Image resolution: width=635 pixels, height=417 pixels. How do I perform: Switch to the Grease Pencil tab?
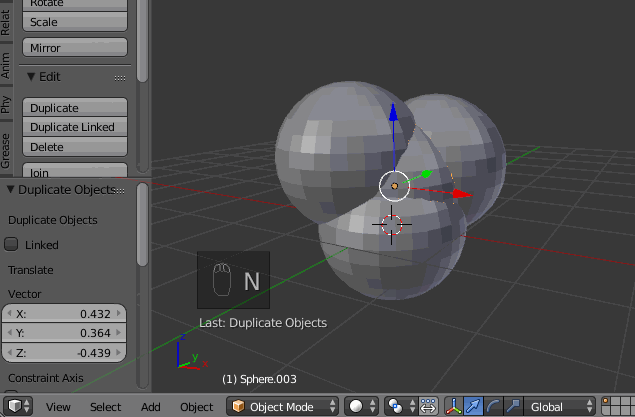point(6,151)
